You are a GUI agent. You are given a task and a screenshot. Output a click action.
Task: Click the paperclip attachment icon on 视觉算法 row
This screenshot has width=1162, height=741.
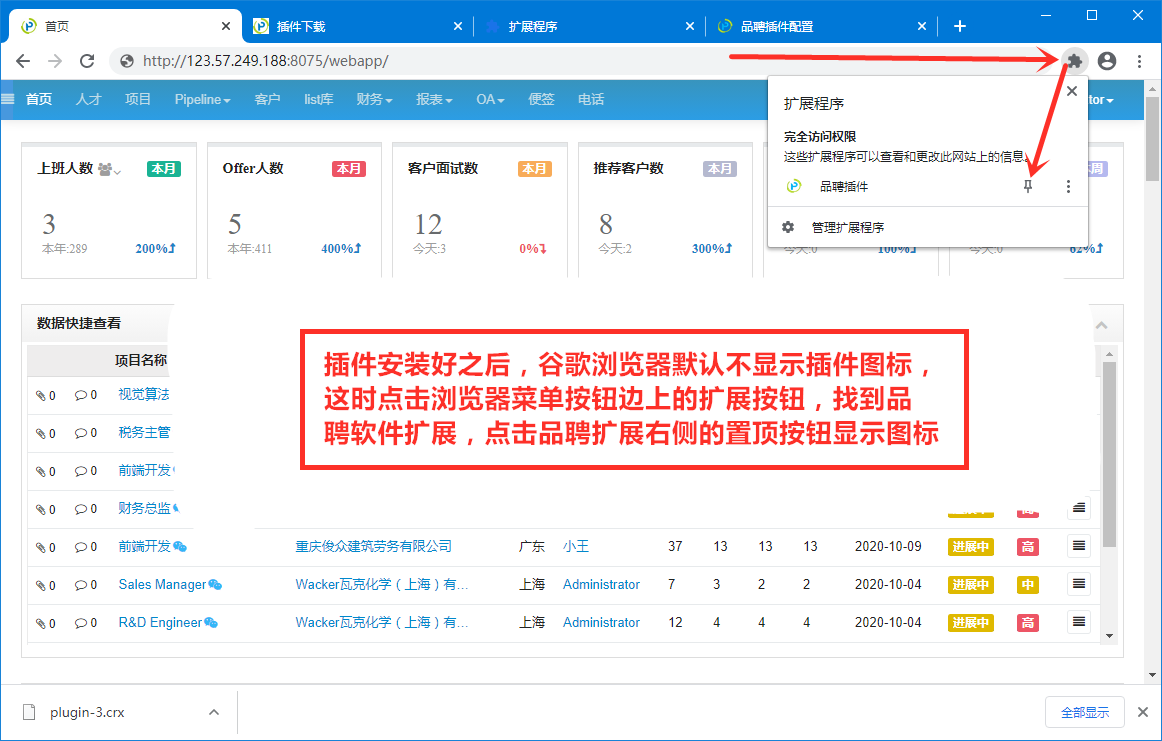(43, 394)
